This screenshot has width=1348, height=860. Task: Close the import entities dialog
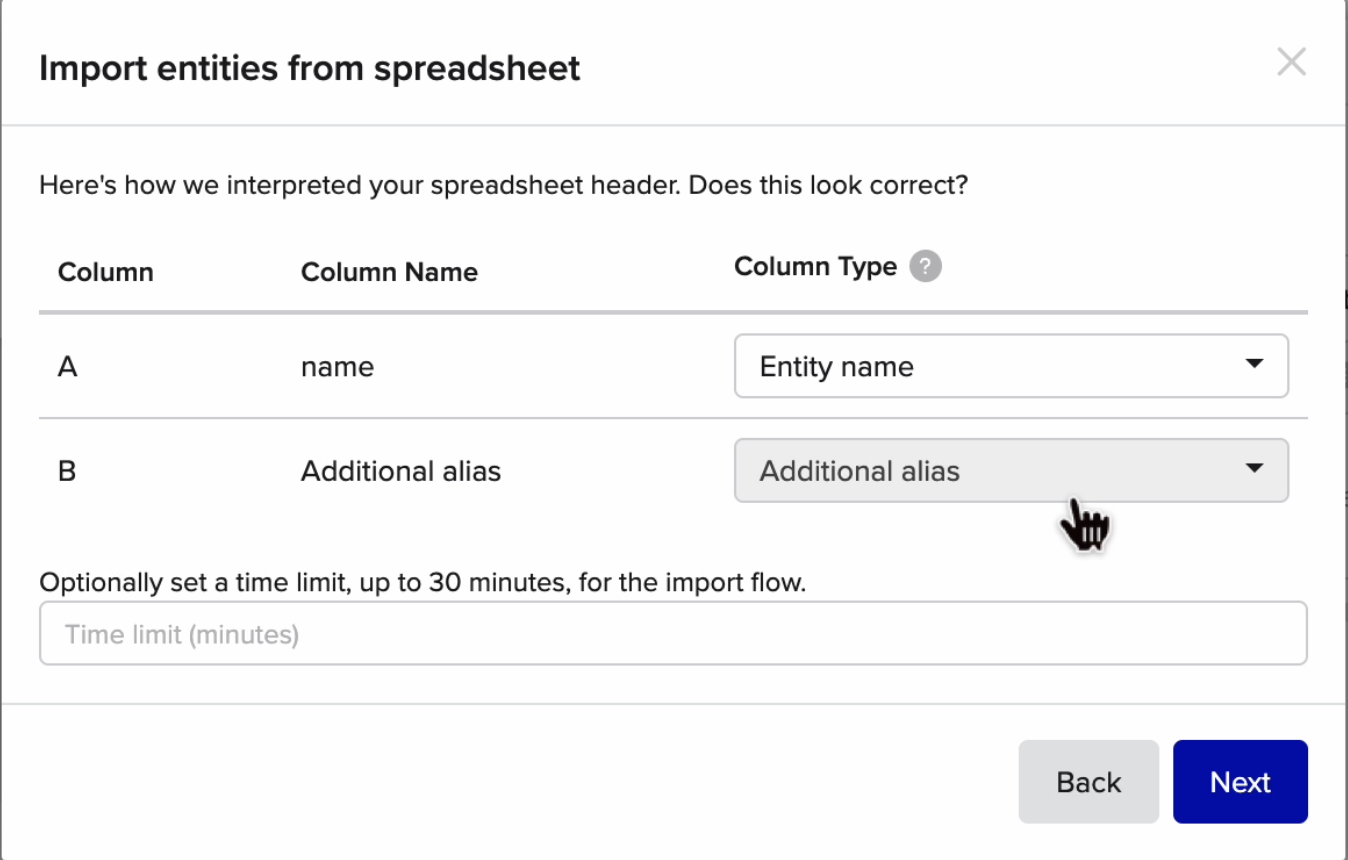(1291, 62)
